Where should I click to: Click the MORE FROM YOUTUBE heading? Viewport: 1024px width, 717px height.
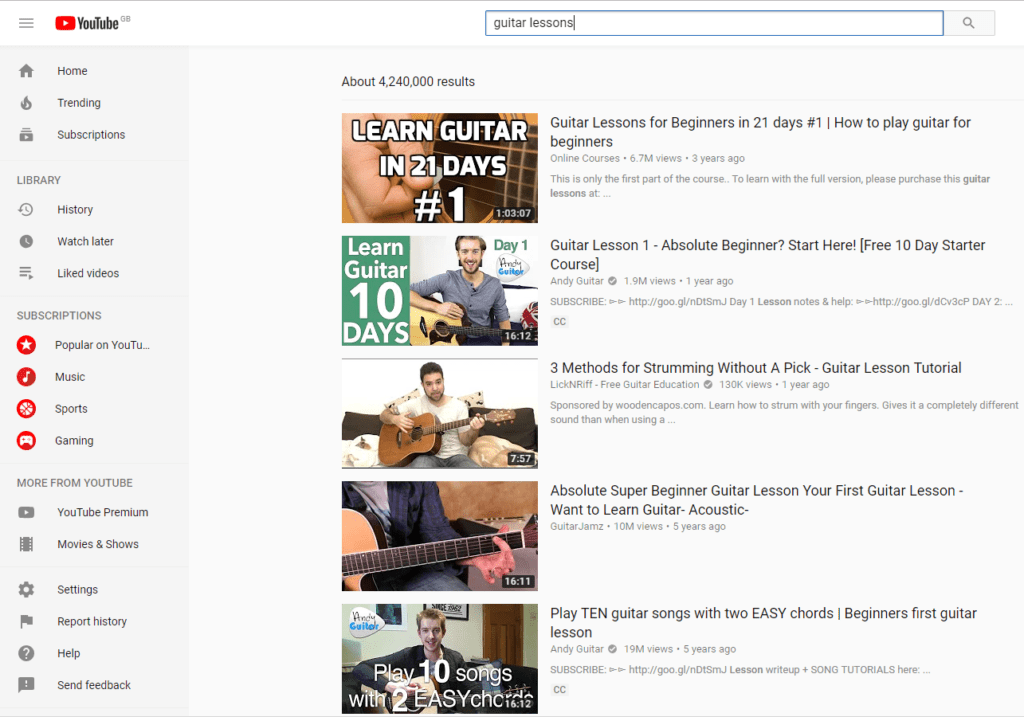coord(74,483)
